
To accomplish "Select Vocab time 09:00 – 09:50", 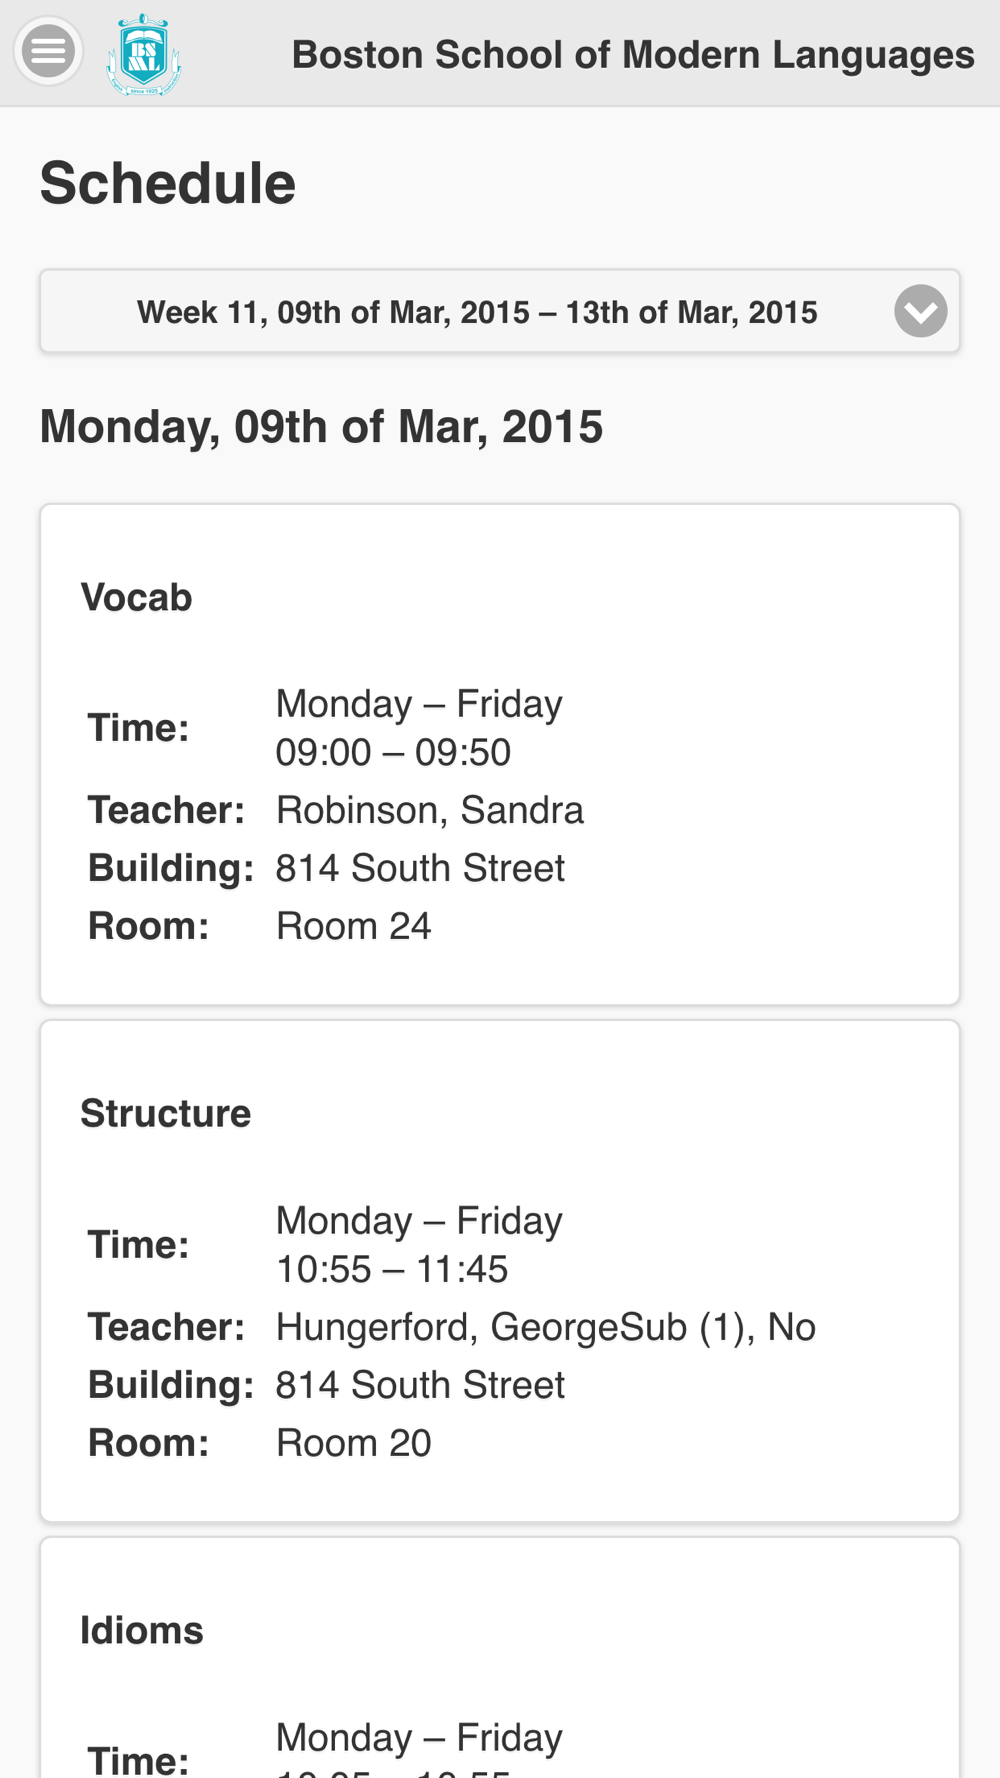I will pos(393,752).
